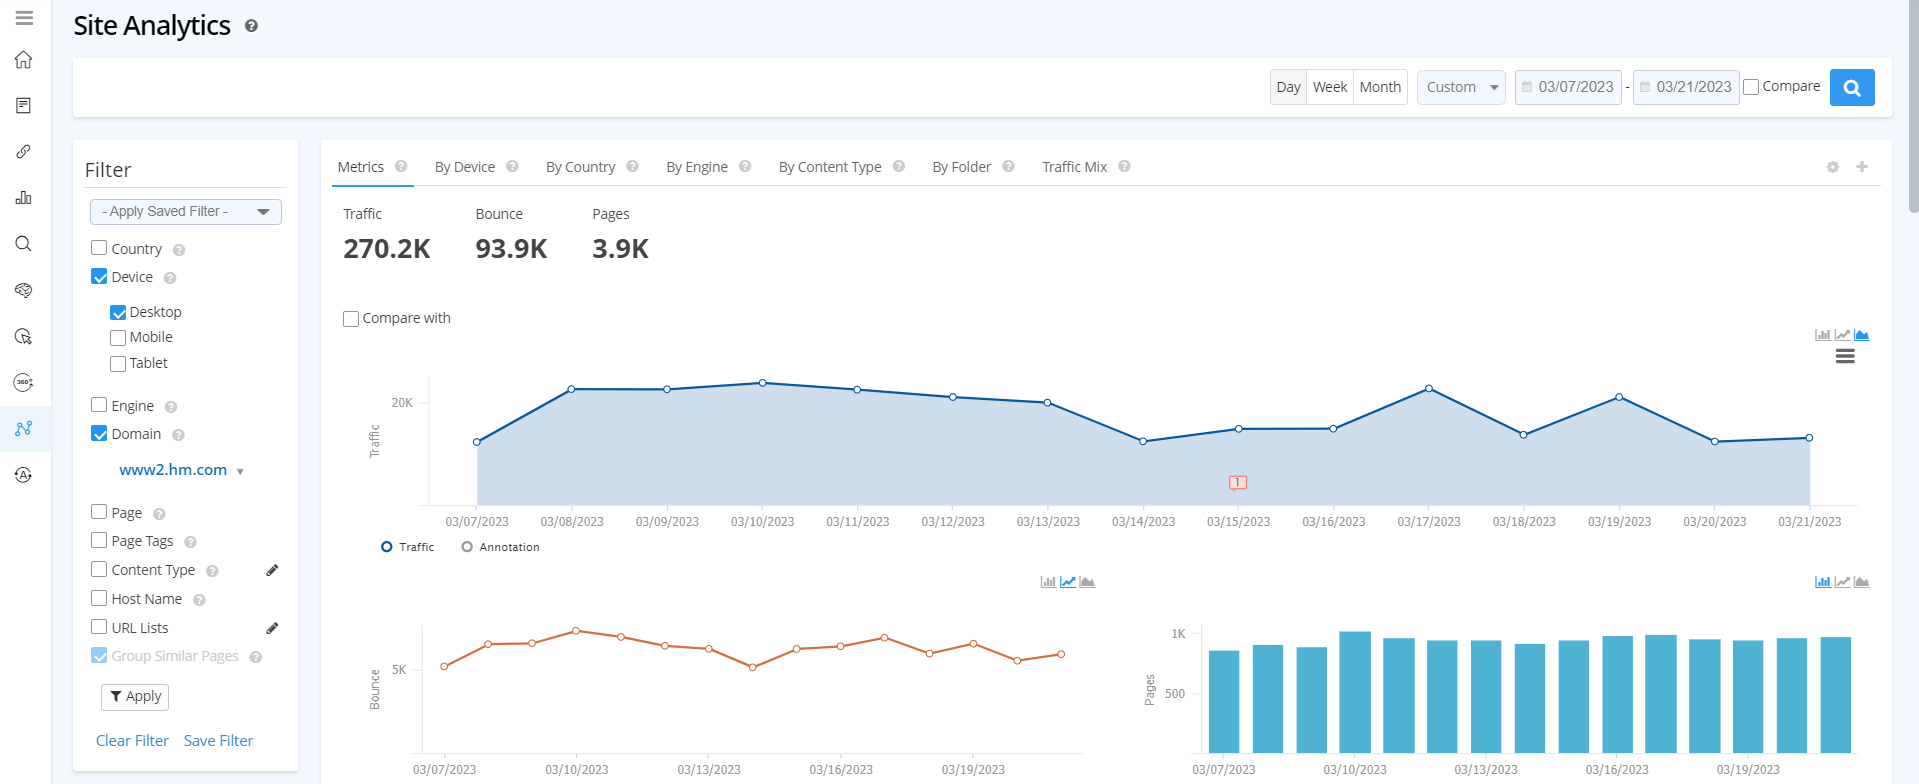Open the Apply Saved Filter dropdown
Viewport: 1919px width, 784px height.
(185, 212)
